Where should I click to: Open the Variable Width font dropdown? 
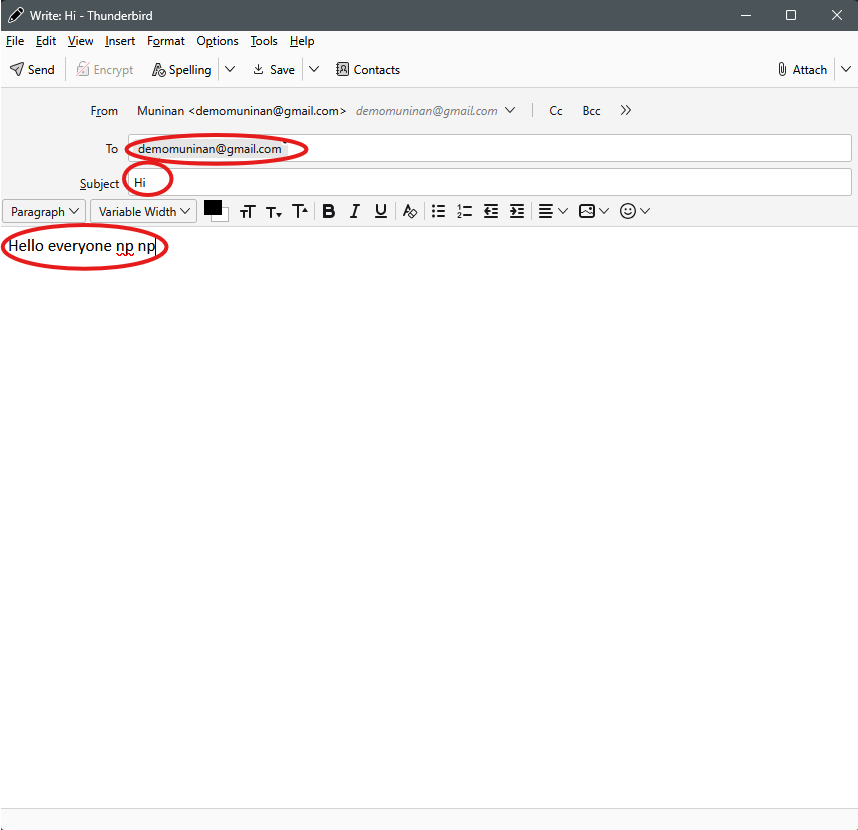[143, 212]
